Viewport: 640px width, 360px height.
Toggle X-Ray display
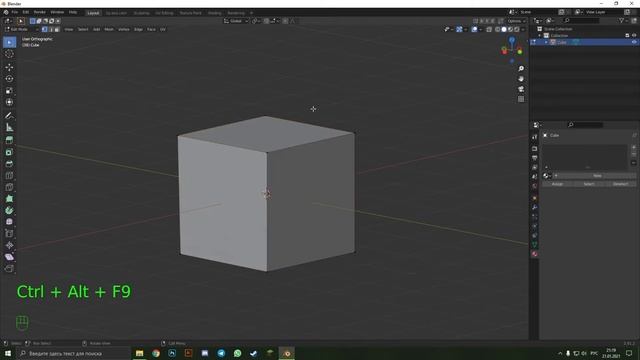489,29
